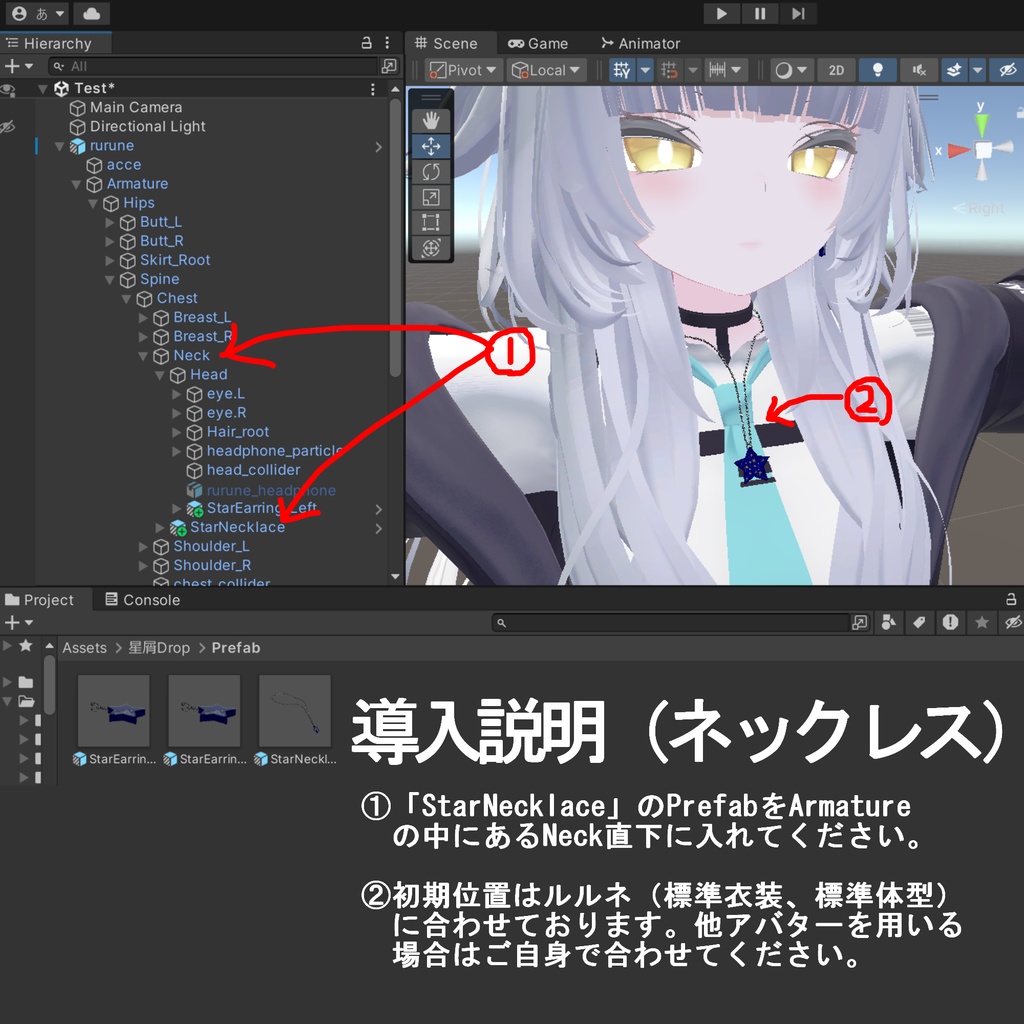This screenshot has height=1024, width=1024.
Task: Switch the Scene view to 2D mode
Action: (836, 69)
